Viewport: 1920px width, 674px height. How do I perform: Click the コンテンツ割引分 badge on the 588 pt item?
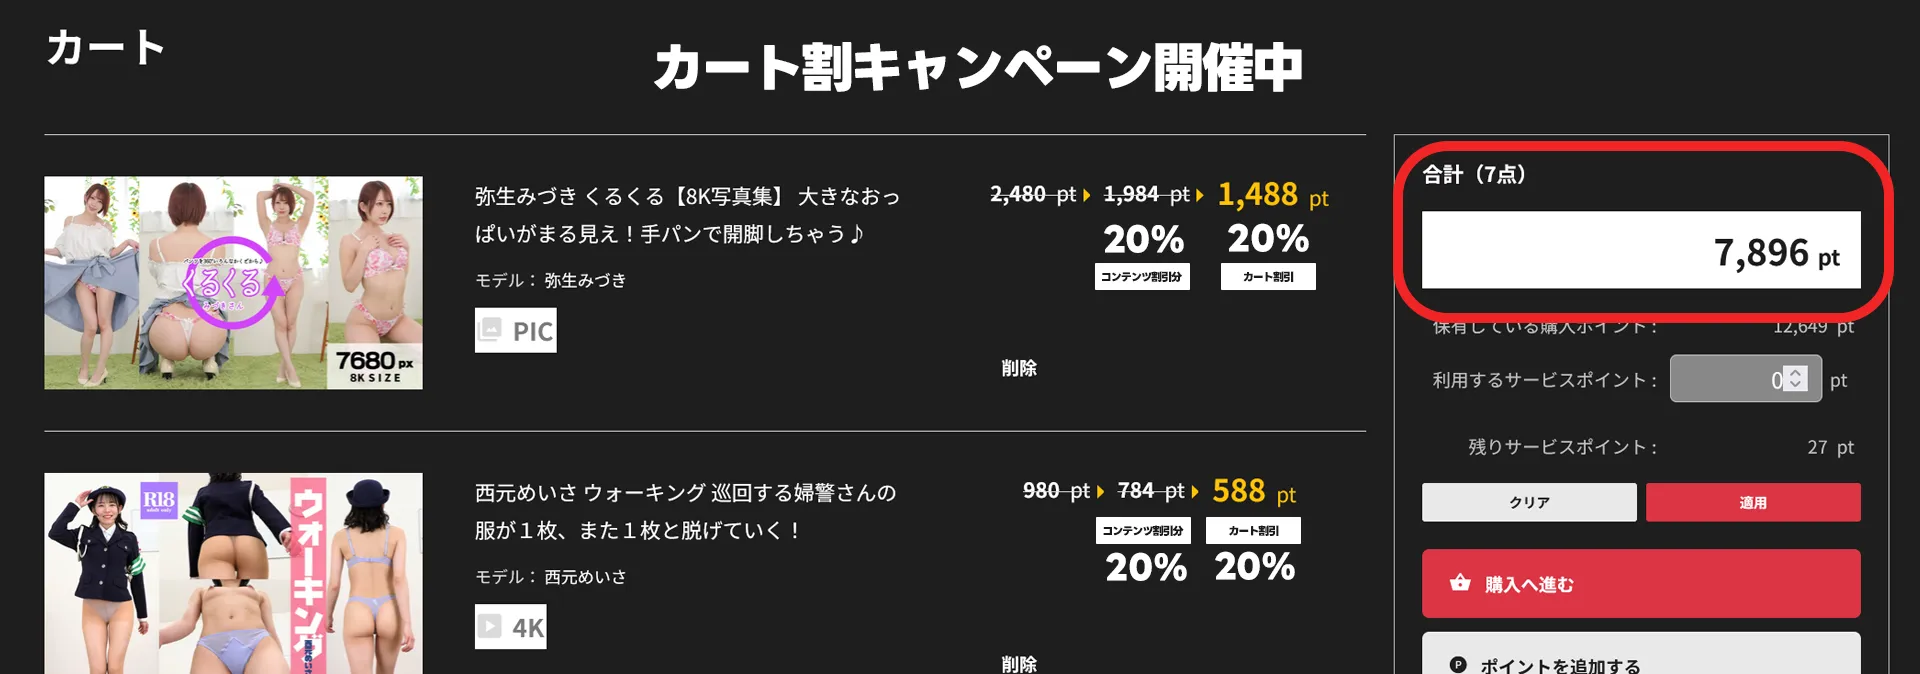tap(1142, 531)
